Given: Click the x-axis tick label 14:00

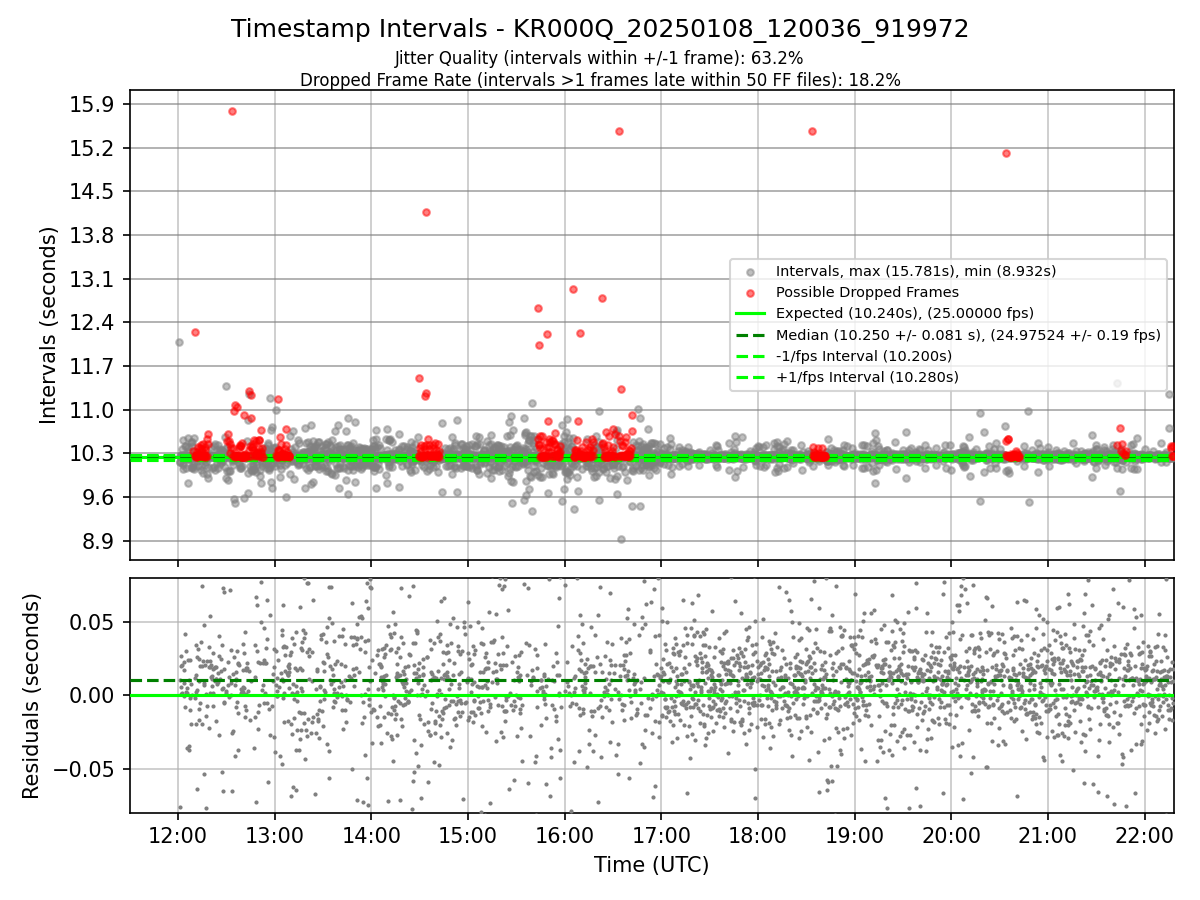Looking at the screenshot, I should pos(371,834).
